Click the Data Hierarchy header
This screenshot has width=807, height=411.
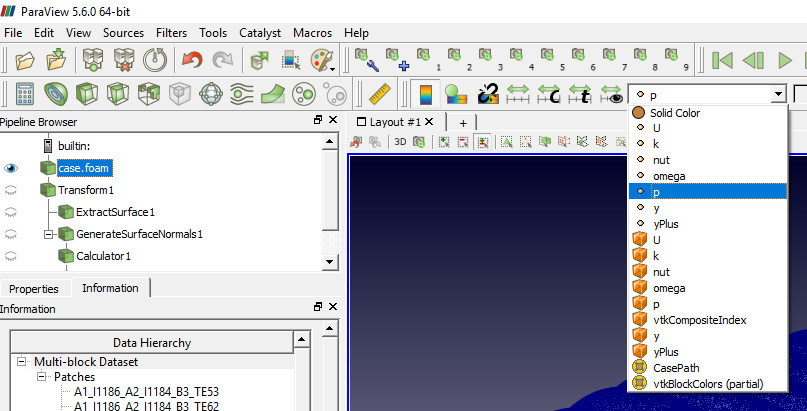(x=152, y=343)
